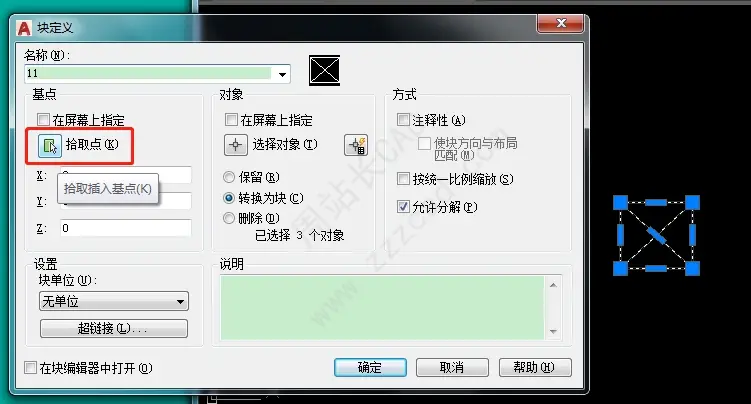Image resolution: width=751 pixels, height=404 pixels.
Task: Select the 保留 (R) radio option
Action: (229, 177)
